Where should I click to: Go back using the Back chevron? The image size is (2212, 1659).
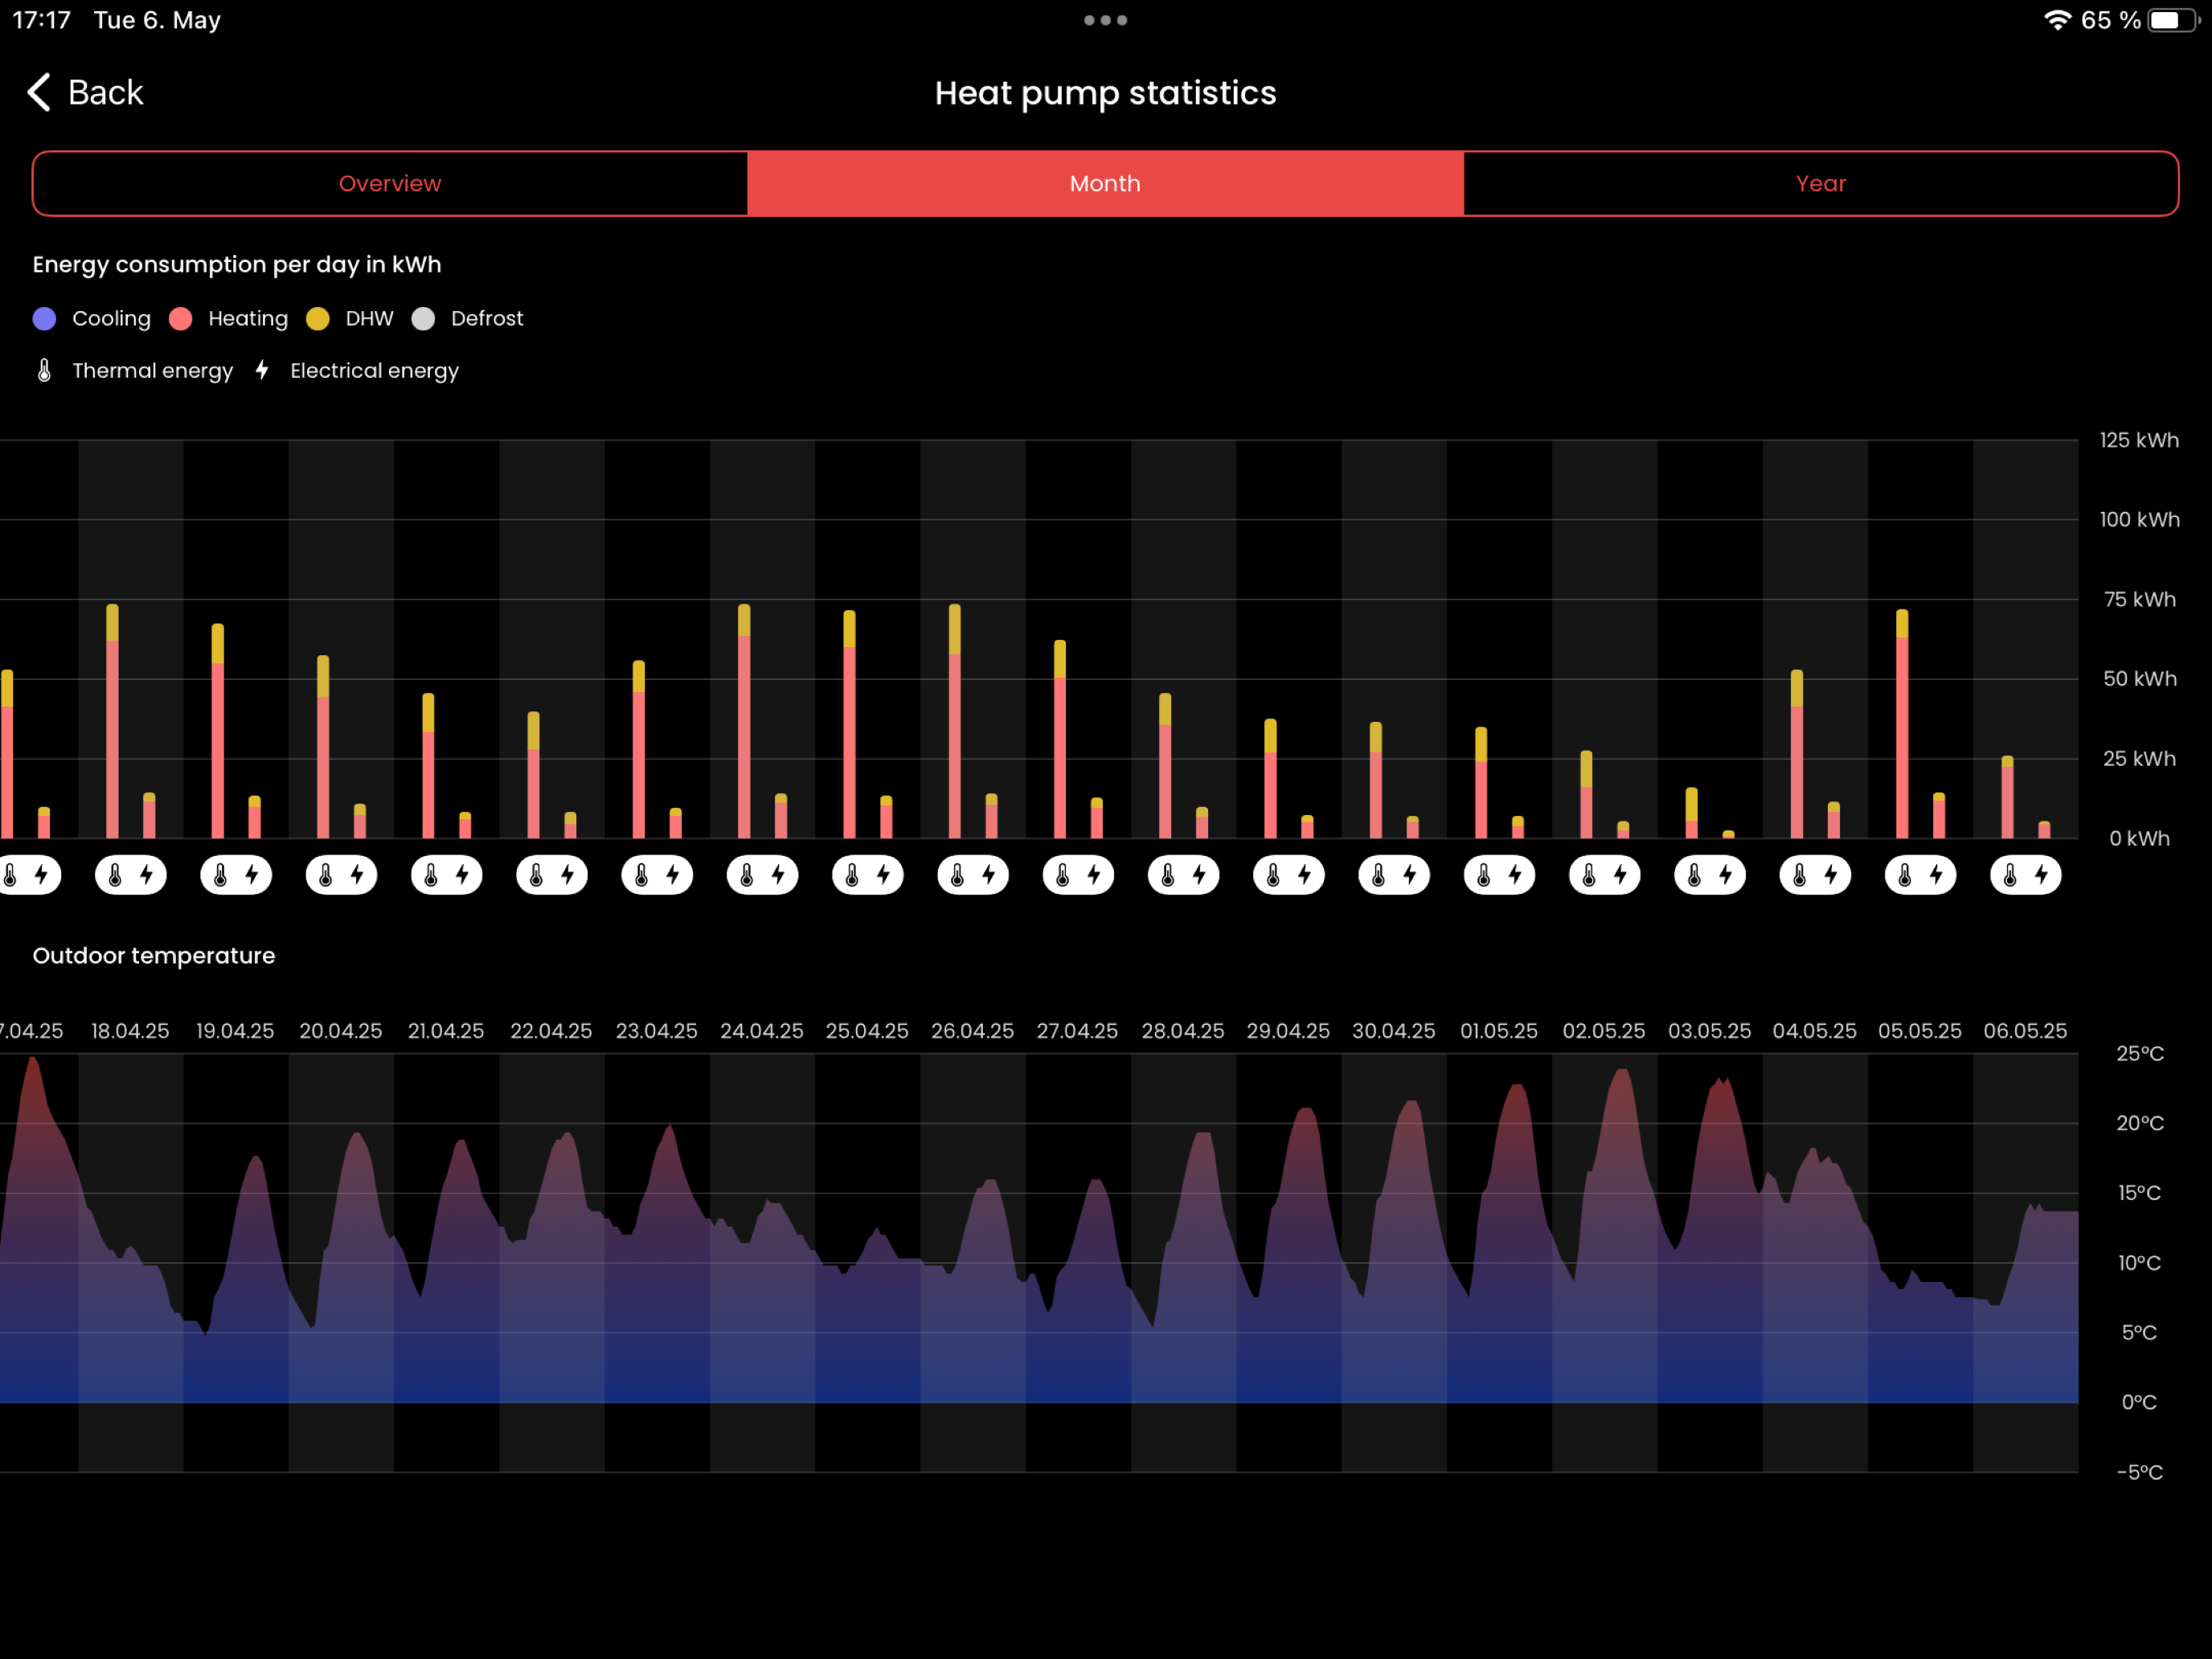pyautogui.click(x=39, y=92)
